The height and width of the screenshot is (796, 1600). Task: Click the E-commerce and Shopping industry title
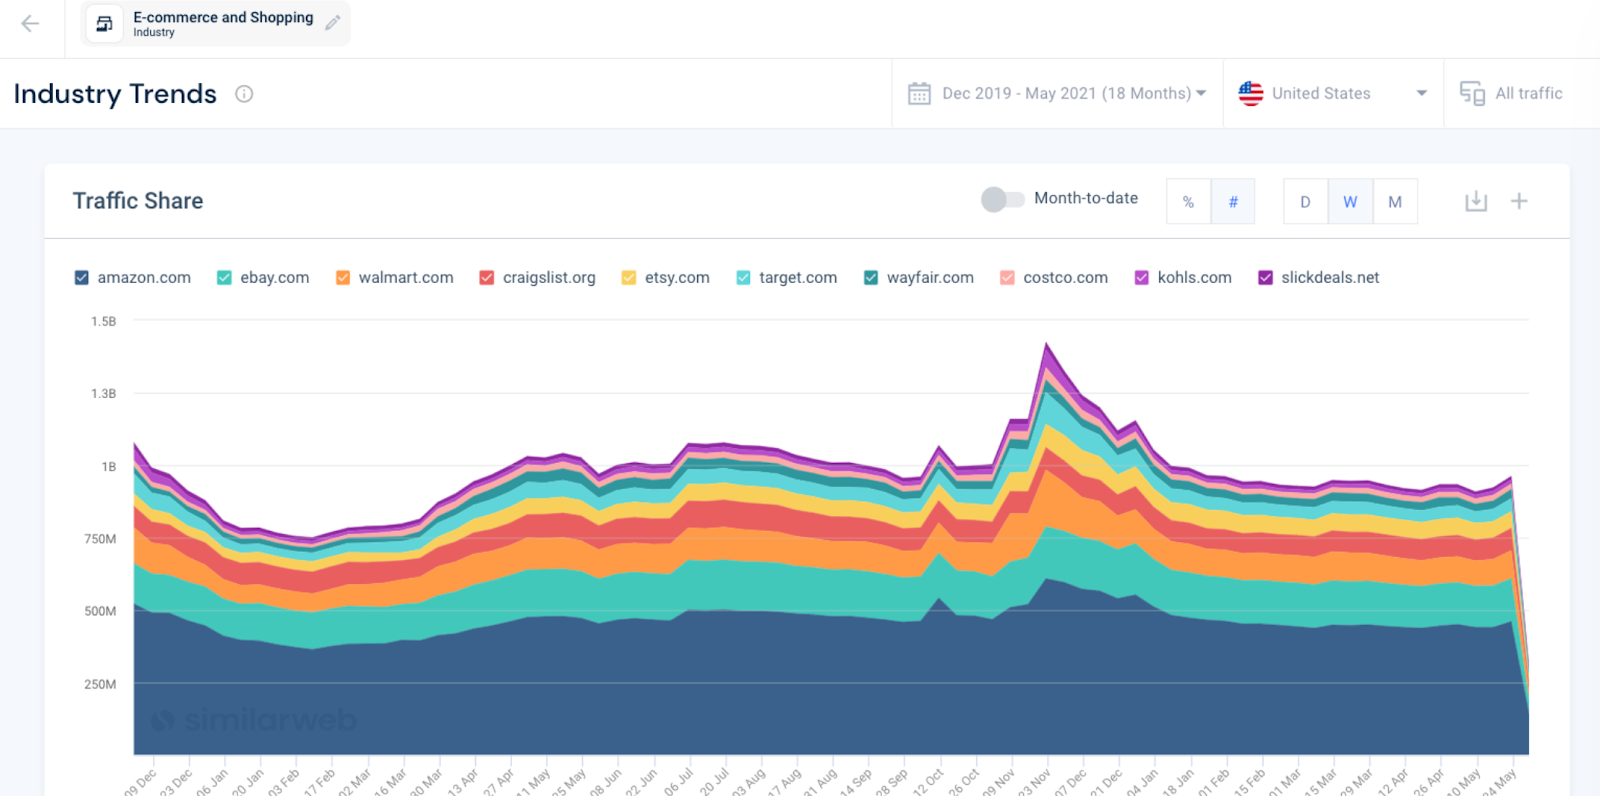(x=223, y=17)
